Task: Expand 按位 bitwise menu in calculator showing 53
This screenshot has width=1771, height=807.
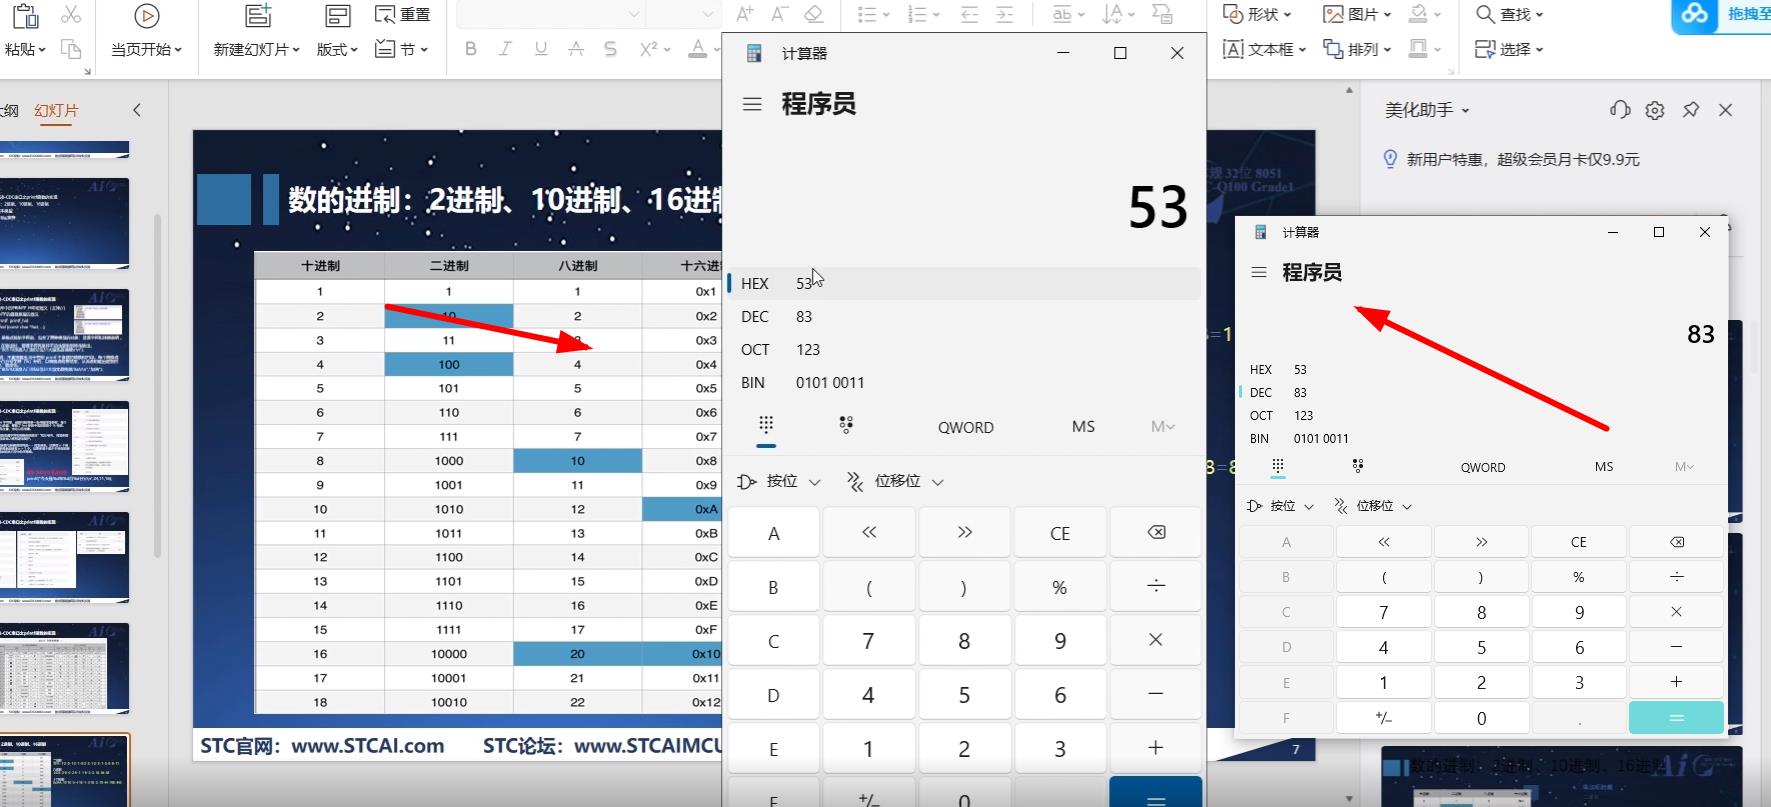Action: [x=779, y=481]
